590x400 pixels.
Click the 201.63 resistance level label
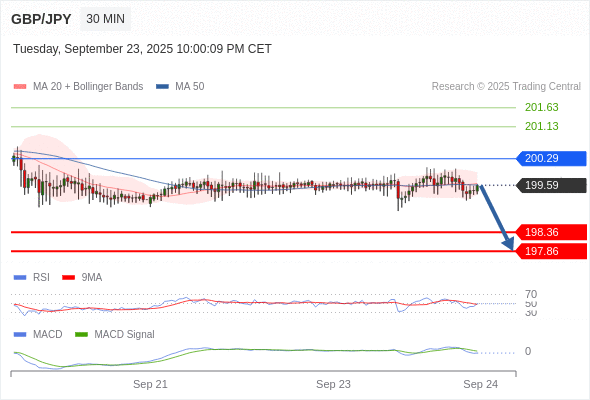tap(542, 108)
